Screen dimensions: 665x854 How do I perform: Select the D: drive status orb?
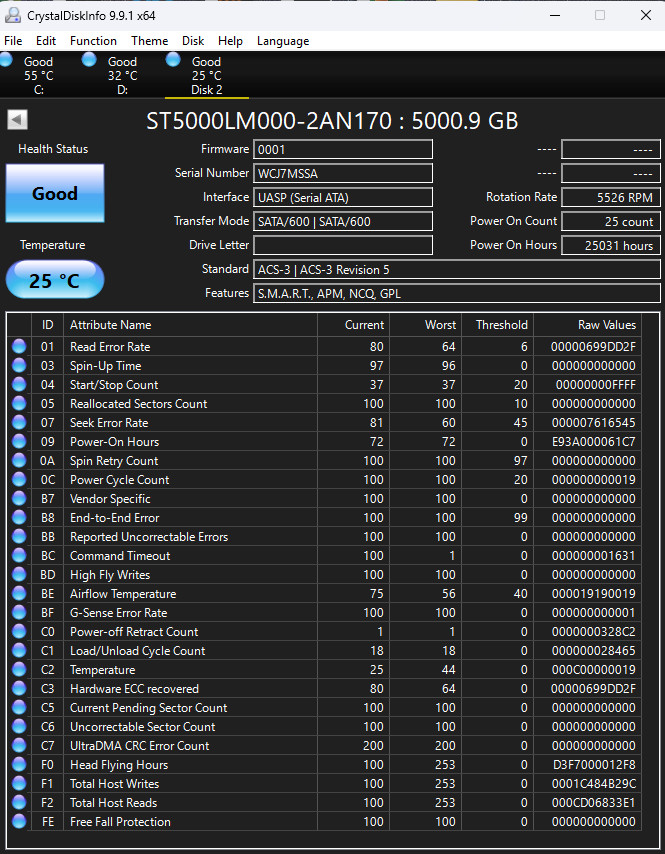click(89, 59)
